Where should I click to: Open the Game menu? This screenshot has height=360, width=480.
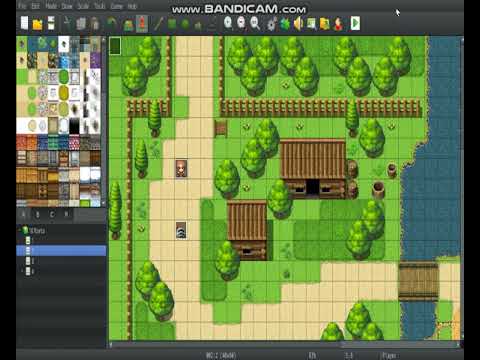point(116,6)
